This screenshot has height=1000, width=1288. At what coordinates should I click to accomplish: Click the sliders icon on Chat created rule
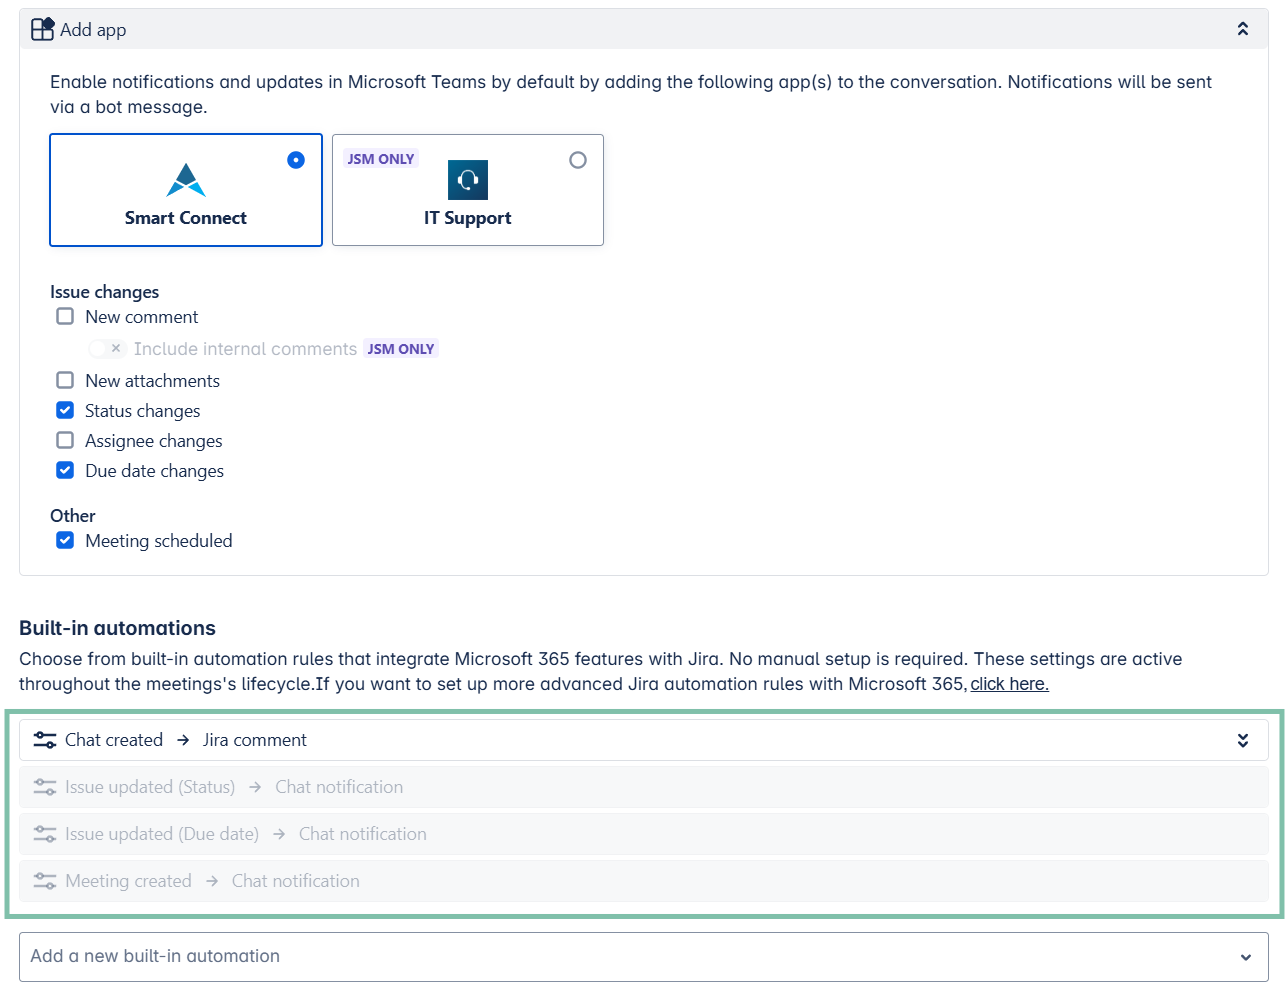45,740
